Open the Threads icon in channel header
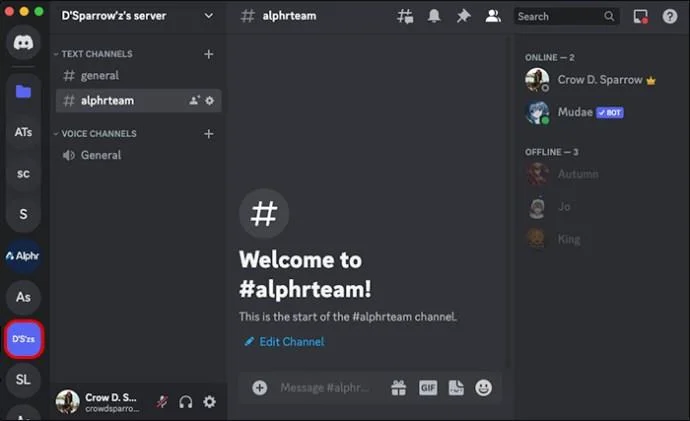Viewport: 690px width, 421px height. pyautogui.click(x=405, y=16)
